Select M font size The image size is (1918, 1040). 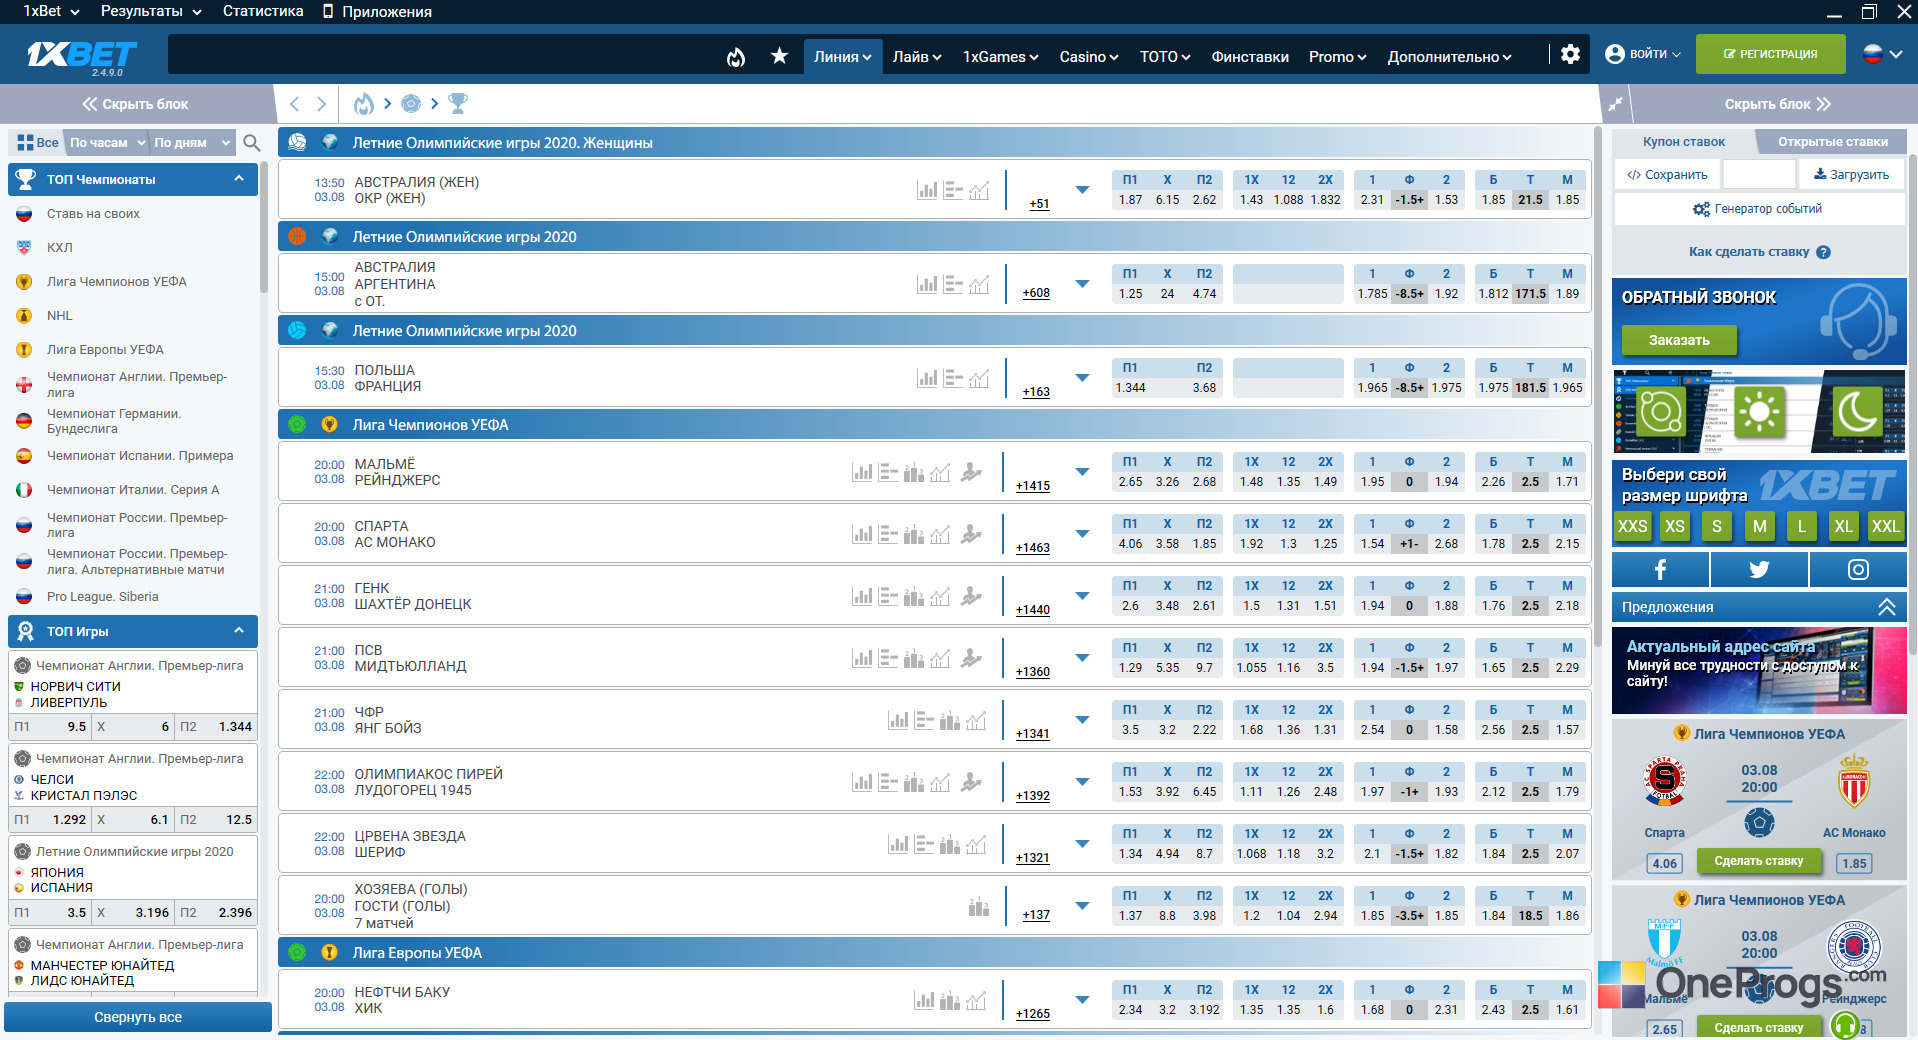[x=1759, y=526]
